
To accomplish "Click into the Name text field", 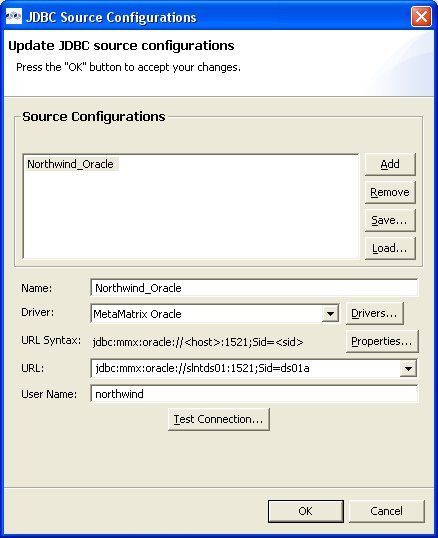I will 254,288.
